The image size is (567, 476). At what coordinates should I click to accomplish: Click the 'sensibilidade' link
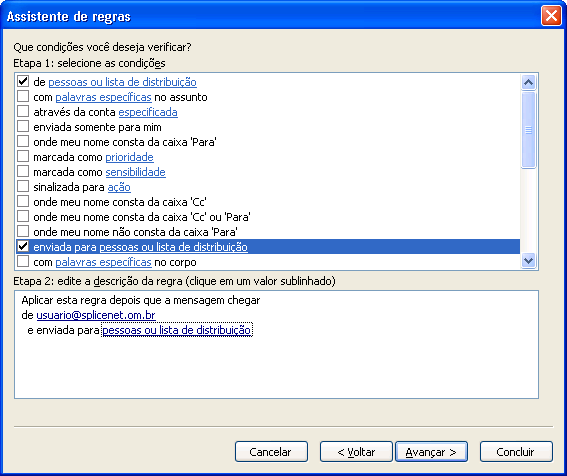tap(136, 172)
